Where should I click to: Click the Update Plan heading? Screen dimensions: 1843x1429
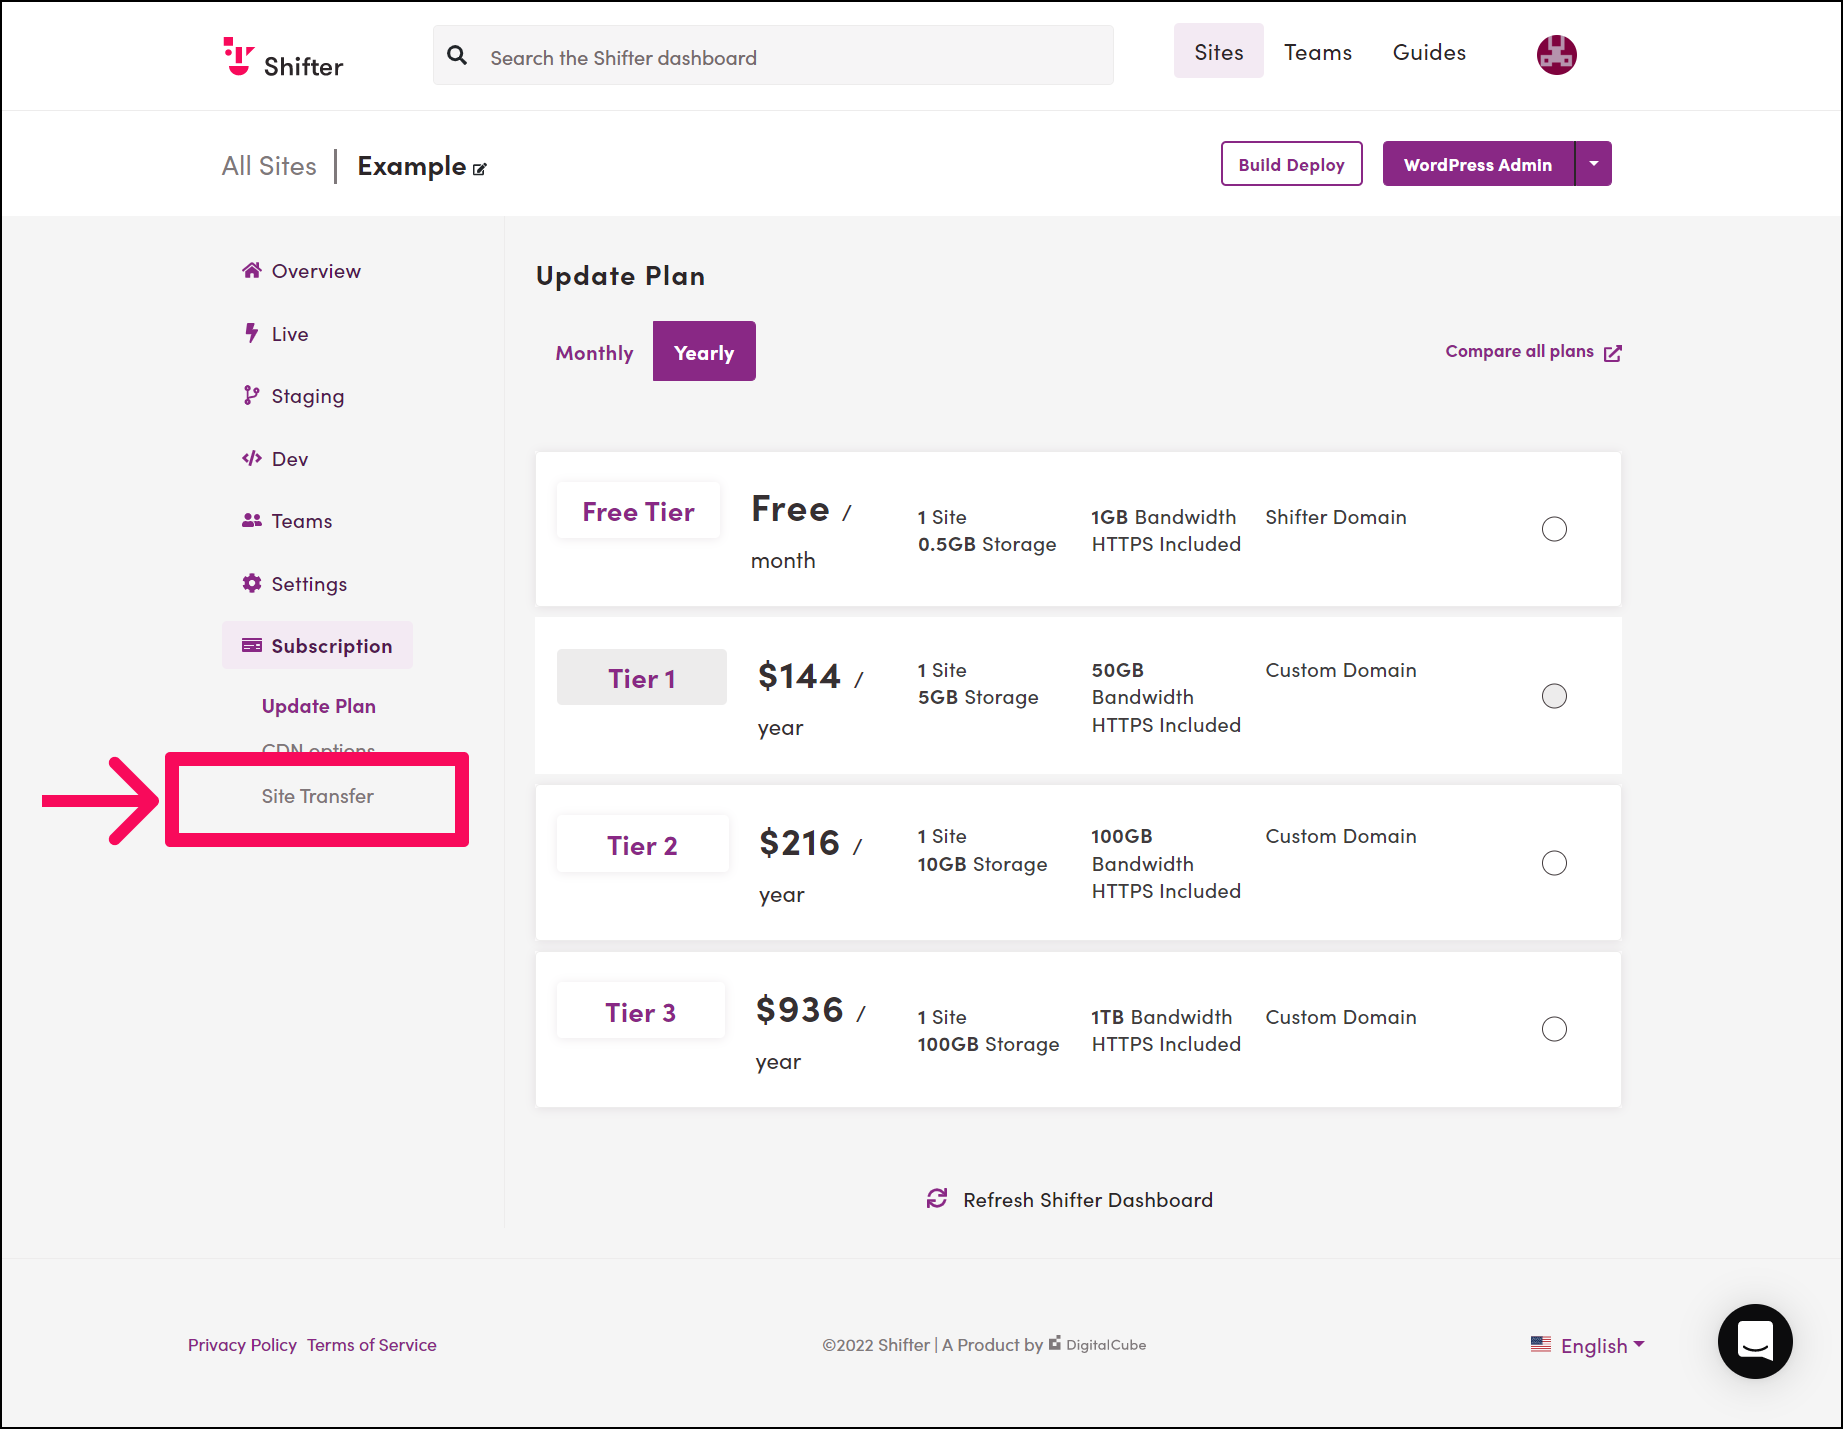tap(621, 275)
